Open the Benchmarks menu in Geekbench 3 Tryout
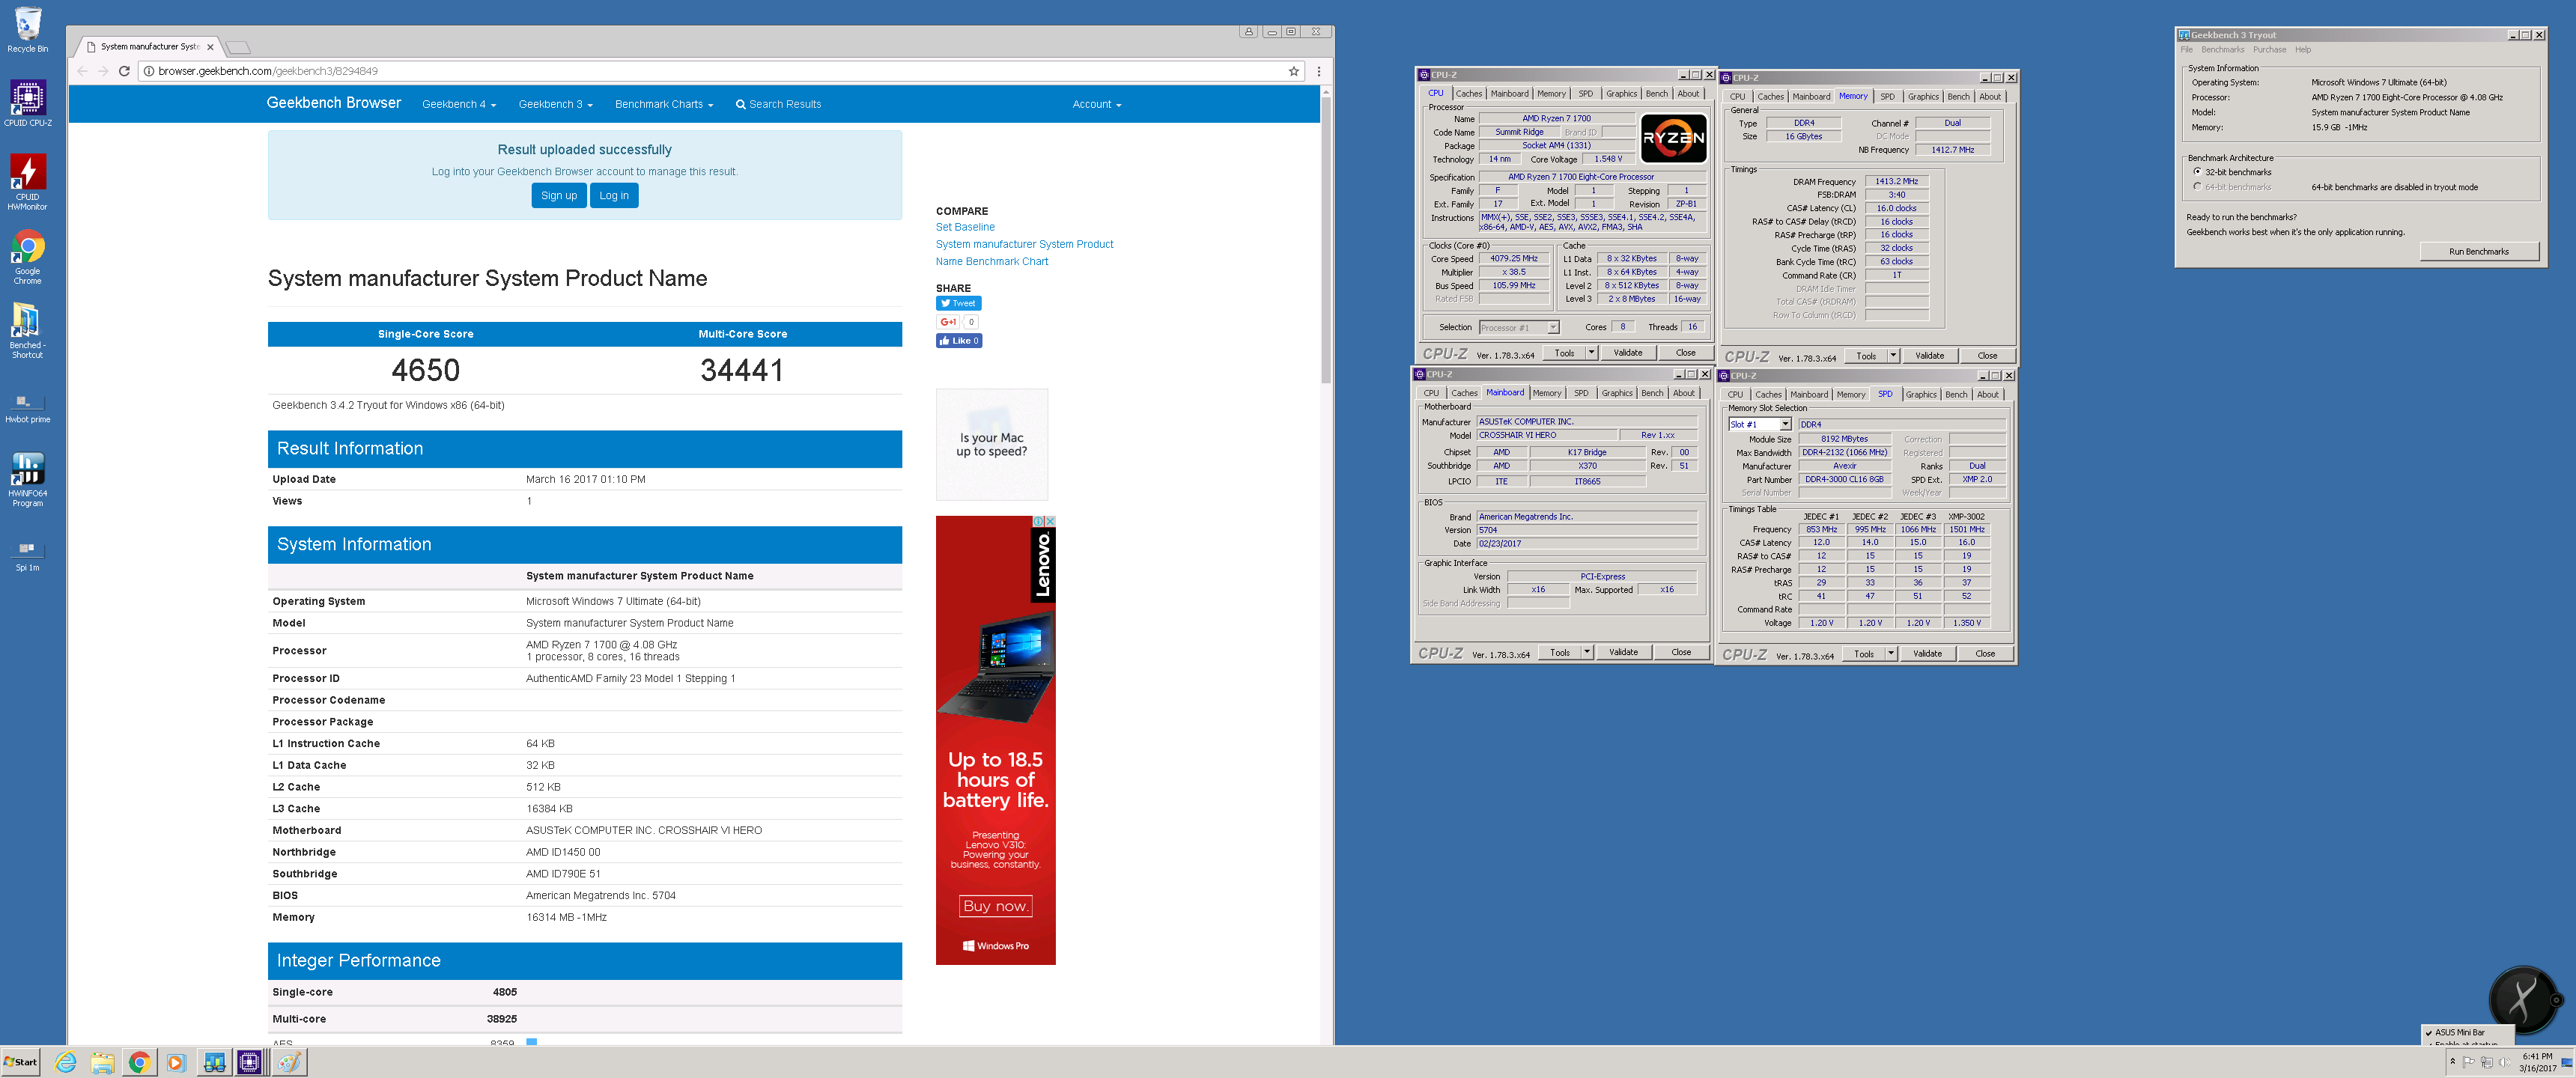 click(x=2222, y=49)
